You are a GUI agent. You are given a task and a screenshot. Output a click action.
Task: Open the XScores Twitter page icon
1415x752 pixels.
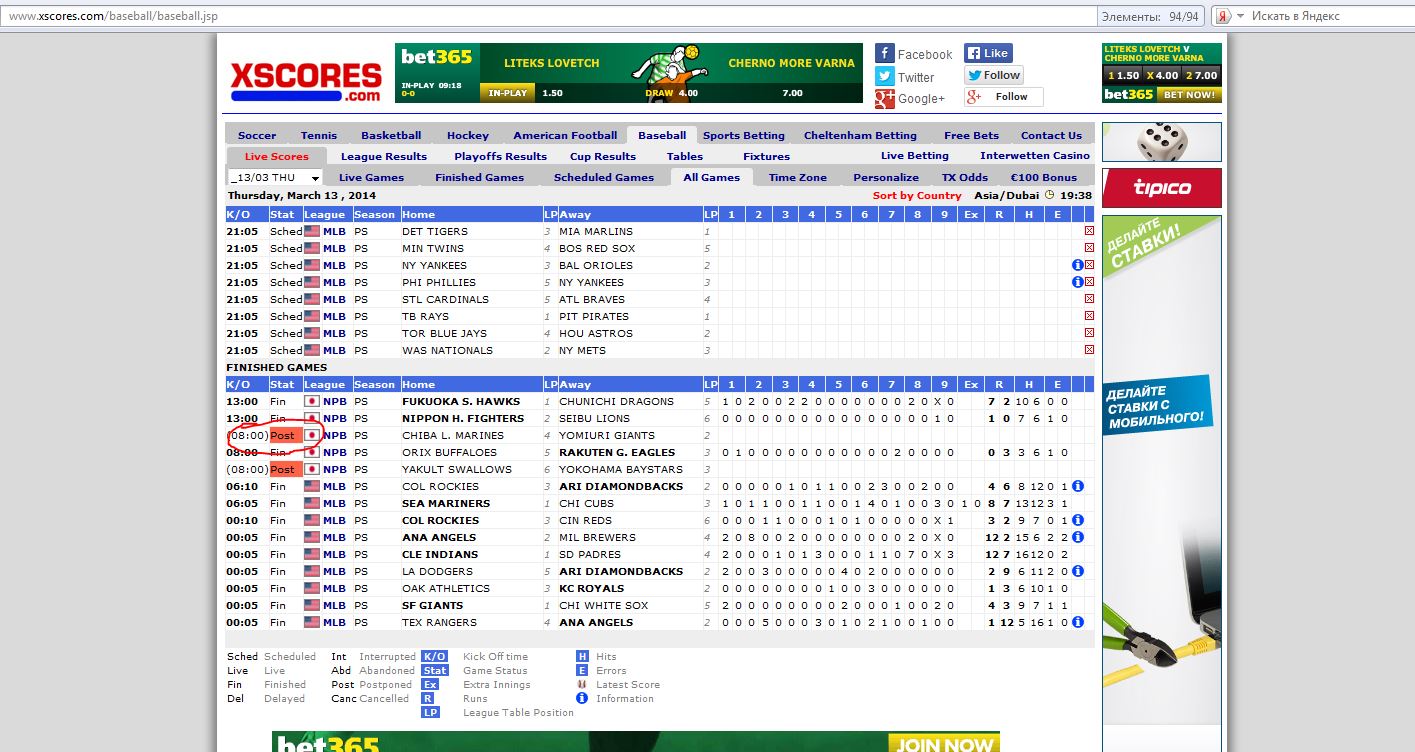884,76
